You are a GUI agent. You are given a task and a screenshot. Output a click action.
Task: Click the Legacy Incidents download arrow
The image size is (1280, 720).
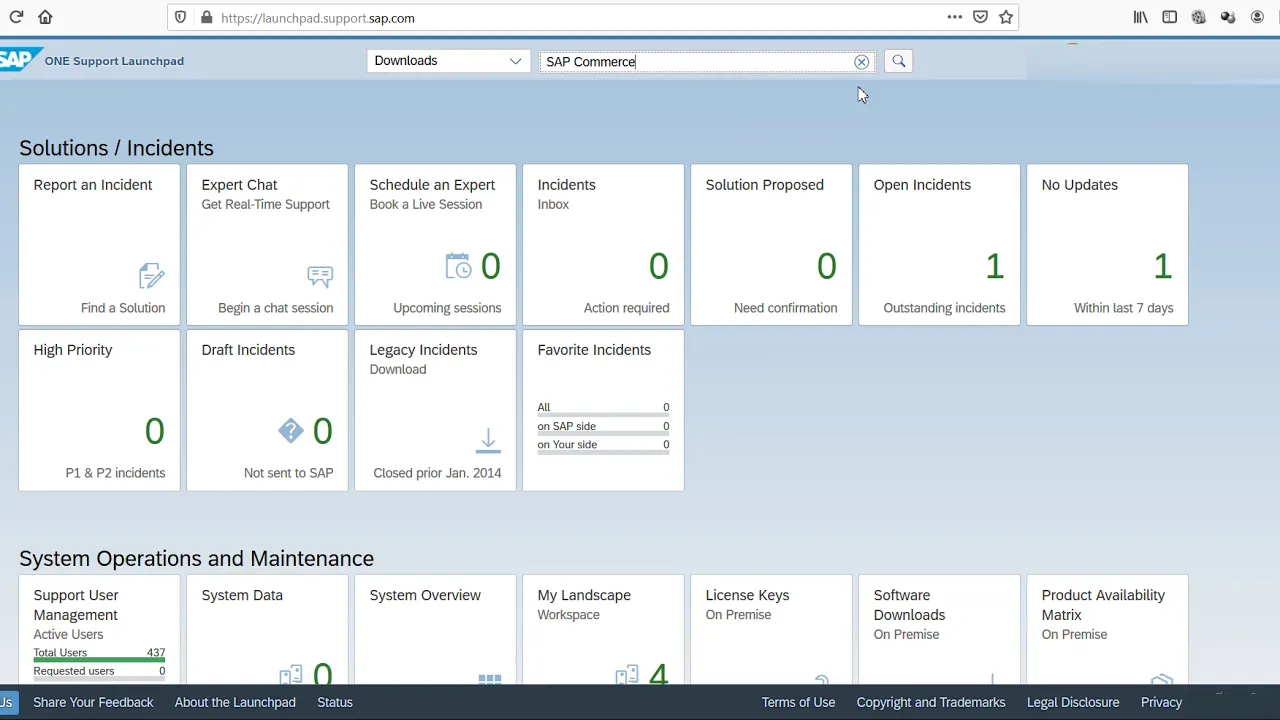click(x=488, y=441)
